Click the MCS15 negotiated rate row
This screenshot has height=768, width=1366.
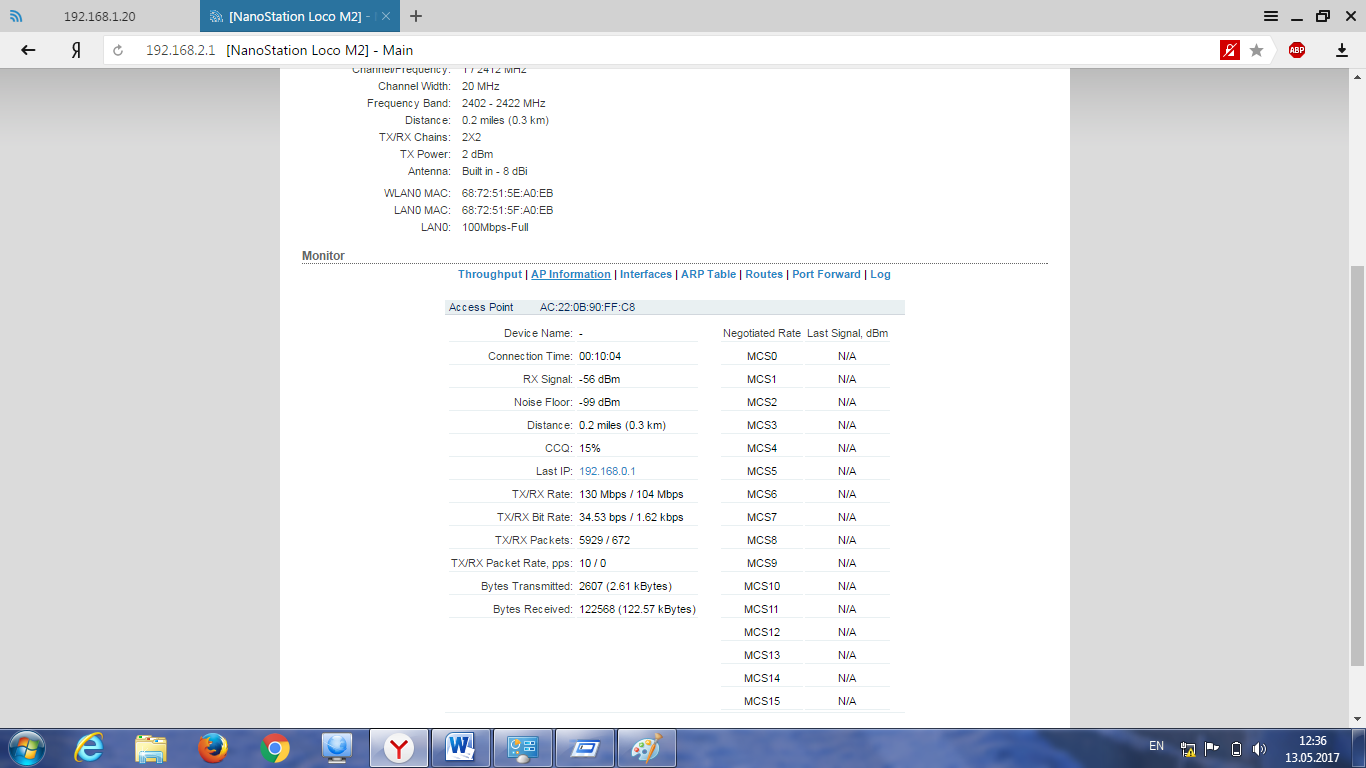[804, 701]
